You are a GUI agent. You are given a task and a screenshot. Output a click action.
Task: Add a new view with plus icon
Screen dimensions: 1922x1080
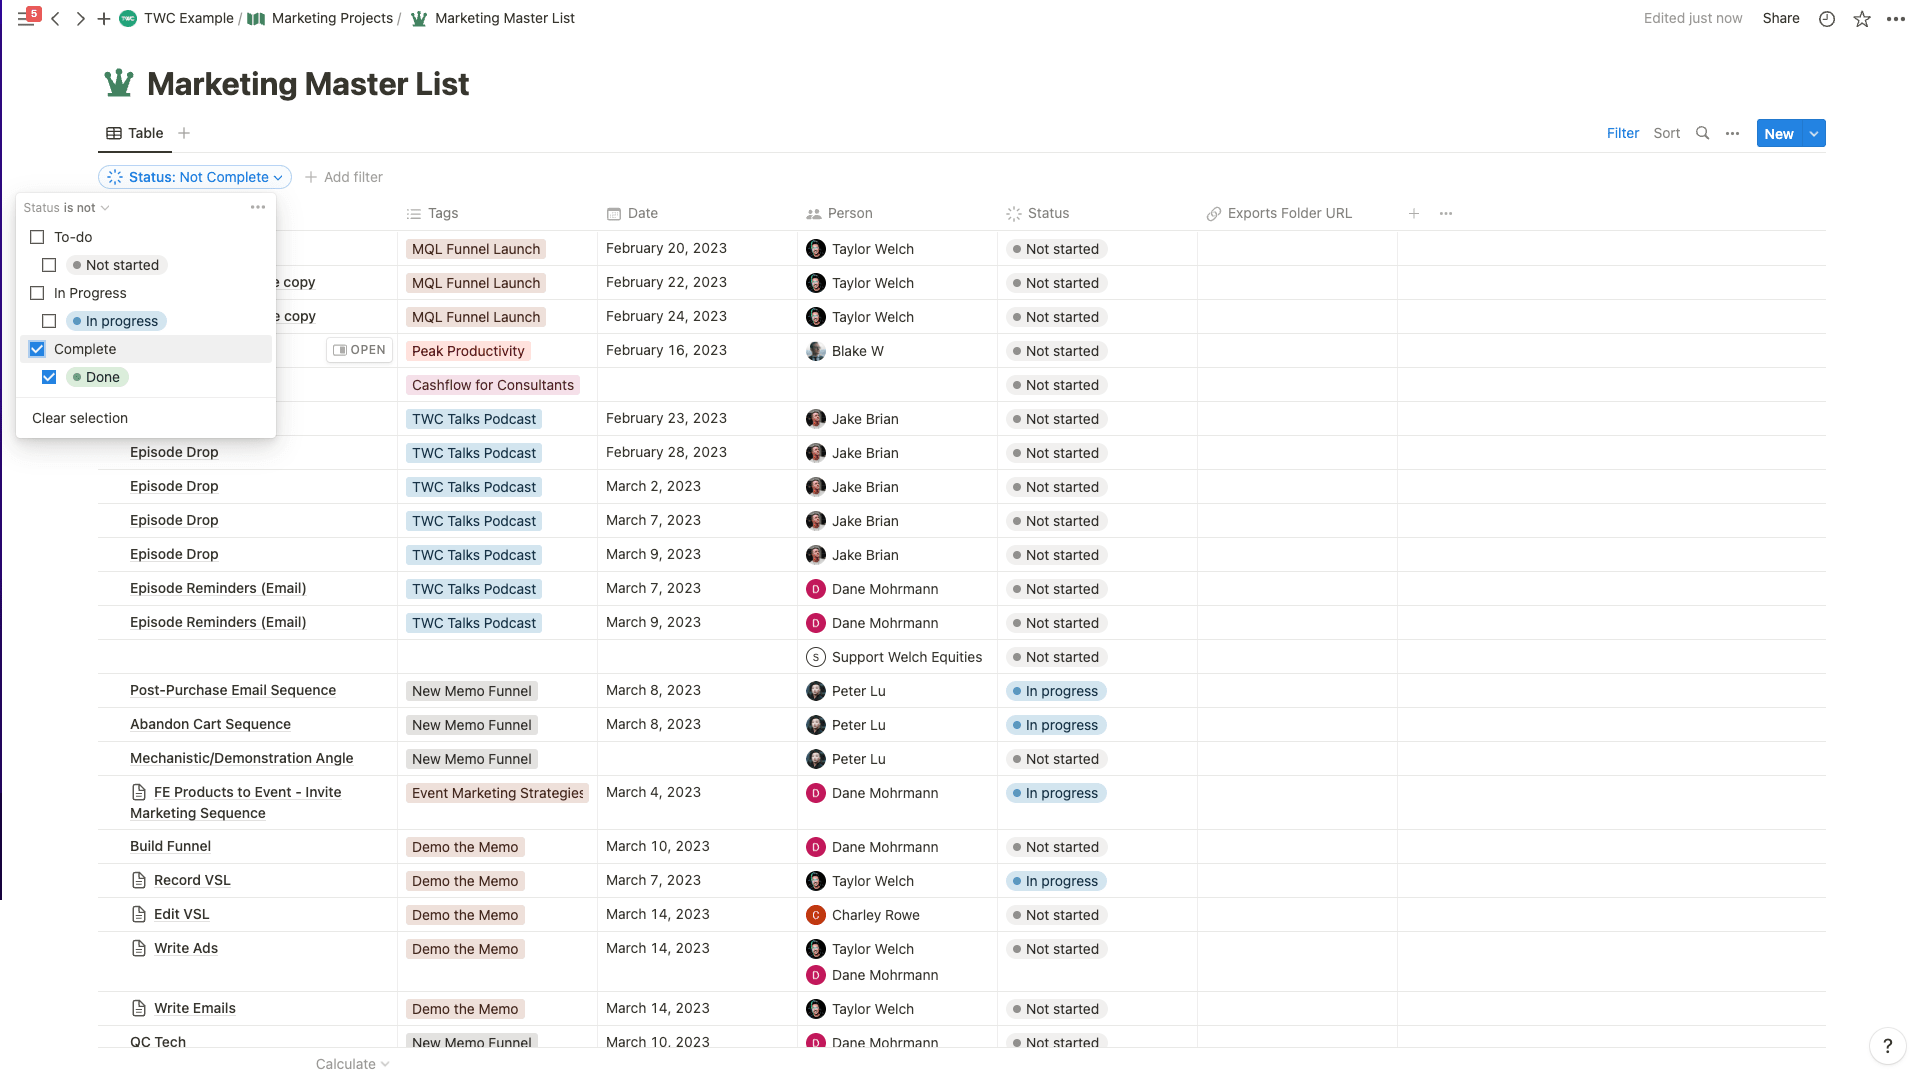[x=184, y=133]
